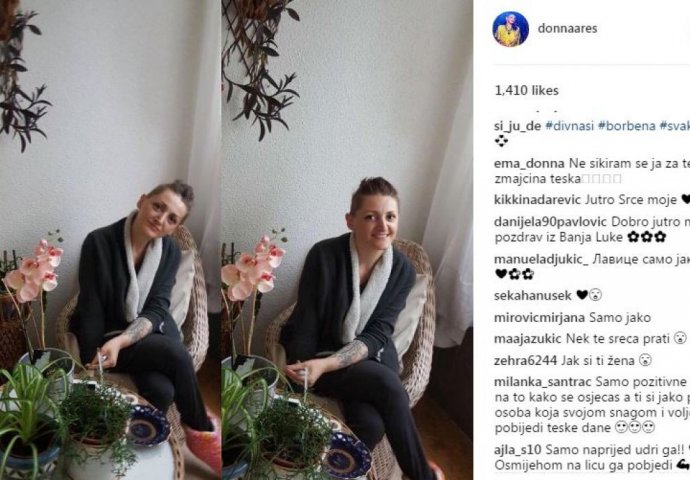Visit the danijela90pavlovic profile

[x=550, y=222]
